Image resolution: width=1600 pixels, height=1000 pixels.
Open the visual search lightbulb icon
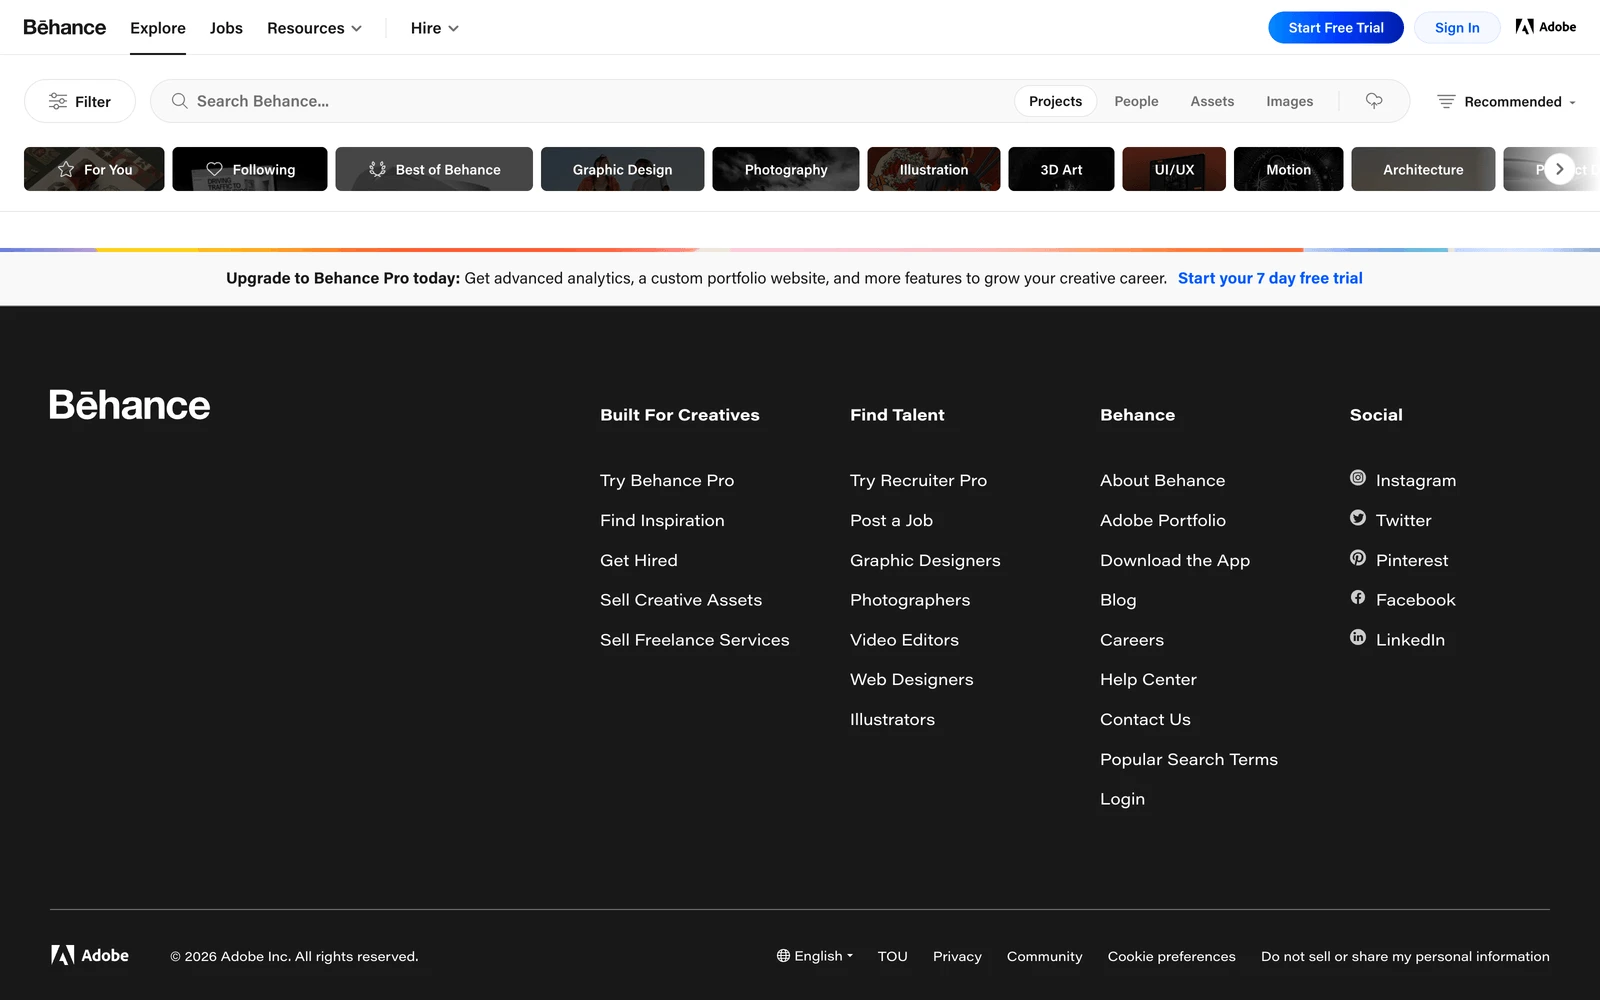click(x=1374, y=101)
